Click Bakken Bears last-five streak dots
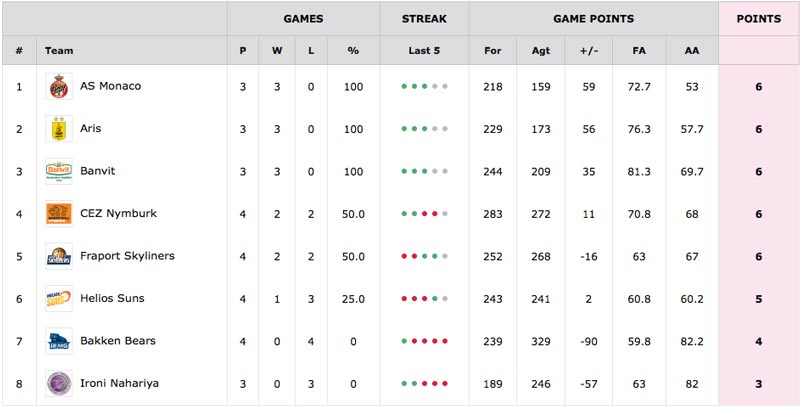The image size is (800, 406). click(424, 341)
